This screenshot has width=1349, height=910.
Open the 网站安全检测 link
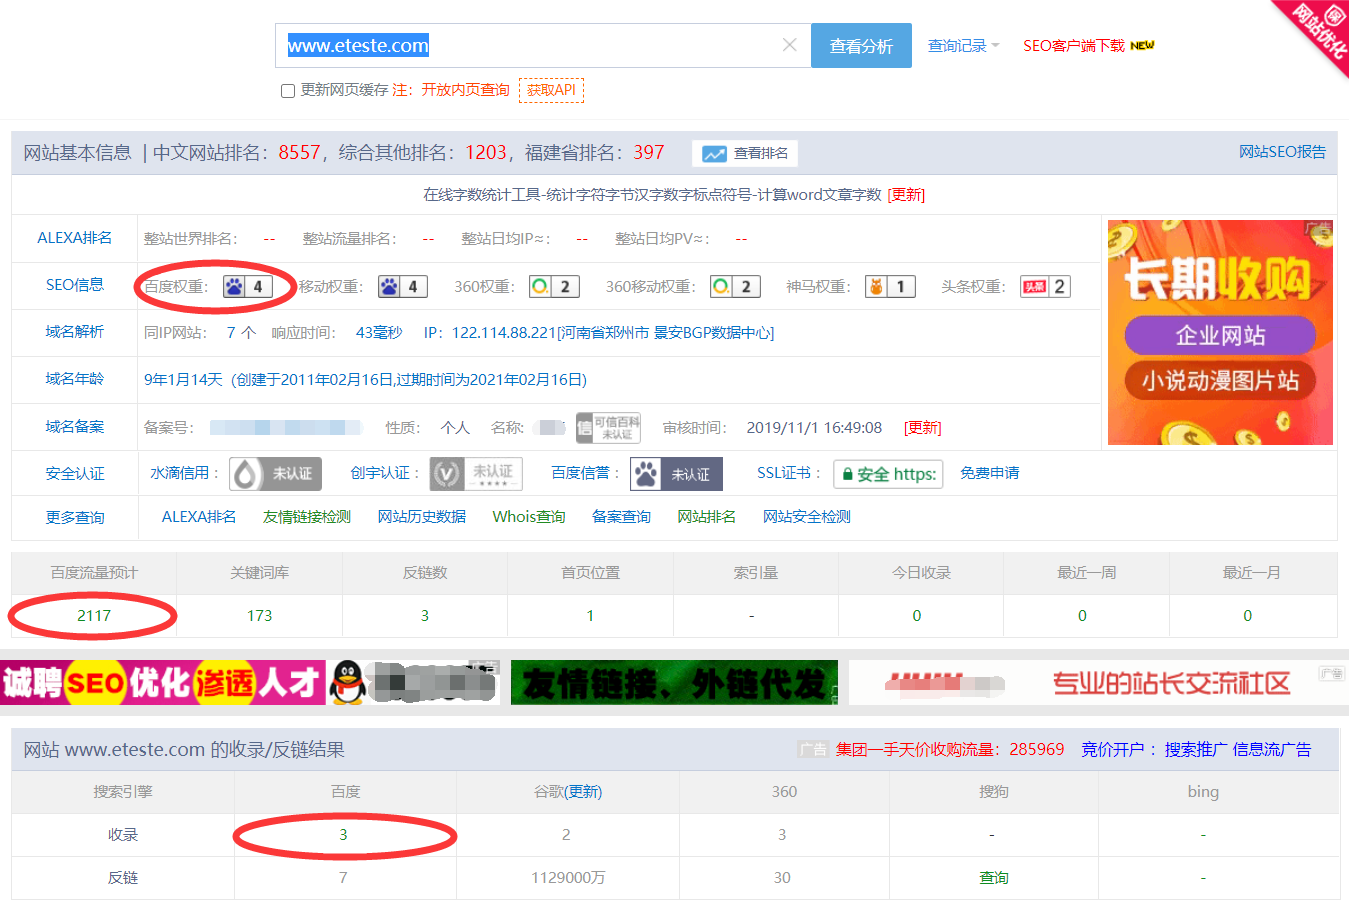click(807, 517)
